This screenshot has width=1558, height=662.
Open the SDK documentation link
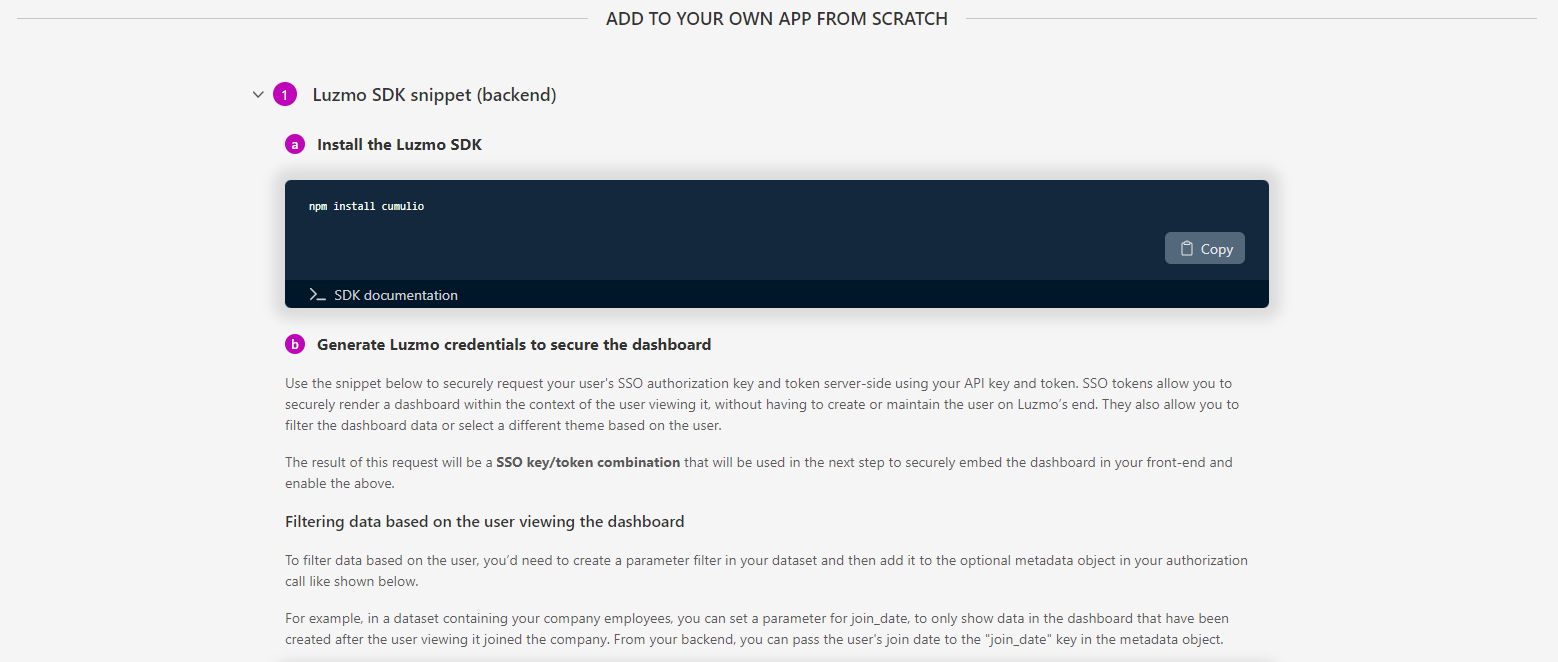coord(395,295)
